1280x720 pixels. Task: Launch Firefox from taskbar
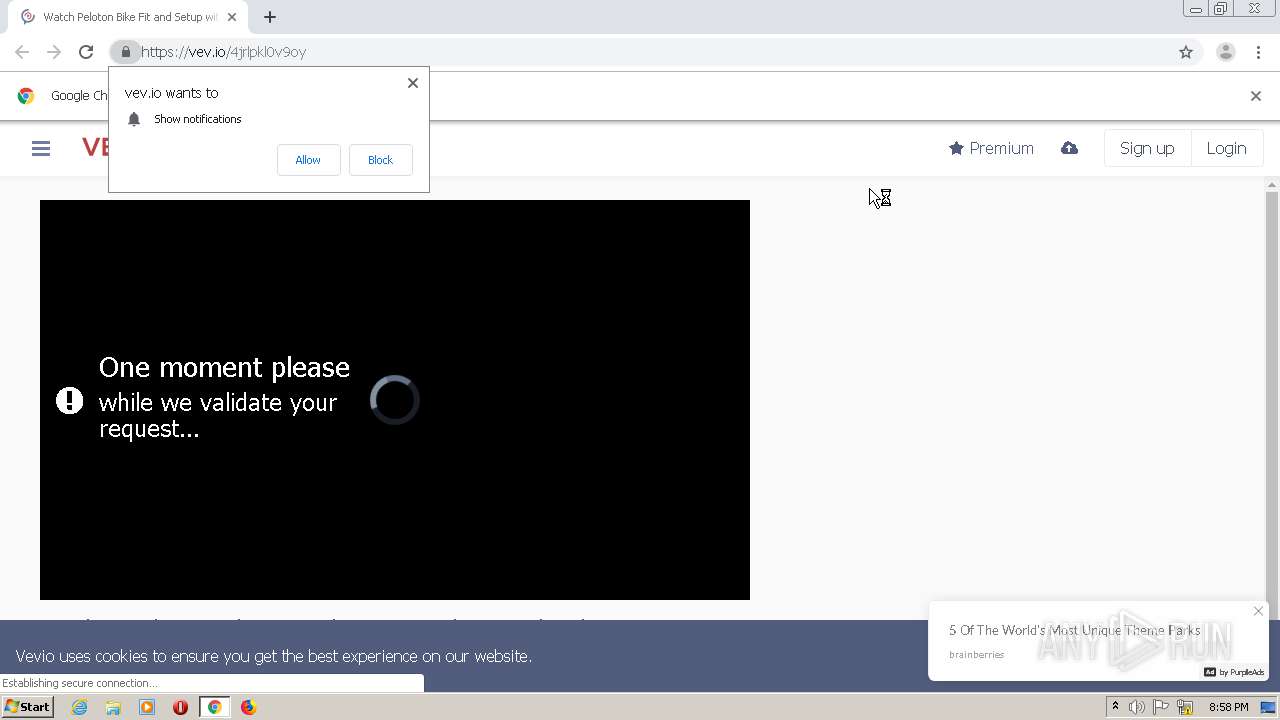pos(248,707)
